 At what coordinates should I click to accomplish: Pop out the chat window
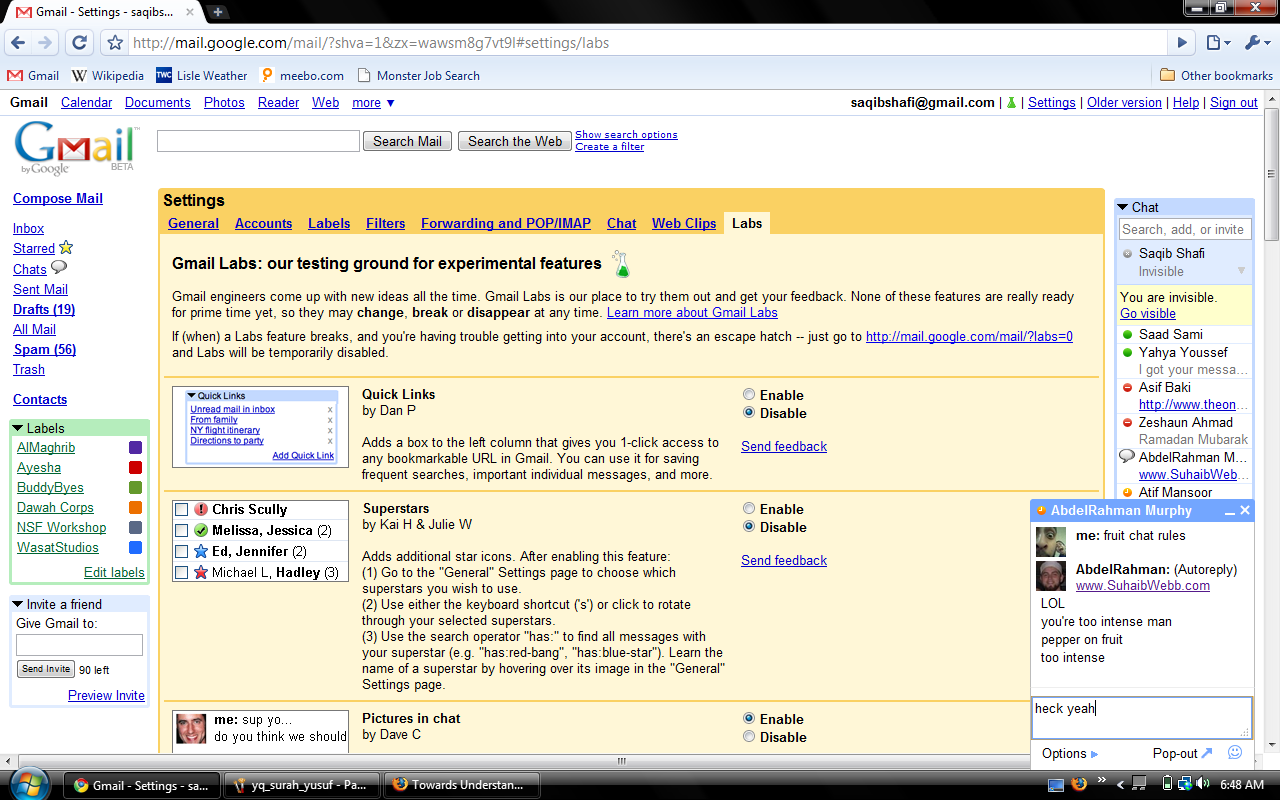point(1183,753)
